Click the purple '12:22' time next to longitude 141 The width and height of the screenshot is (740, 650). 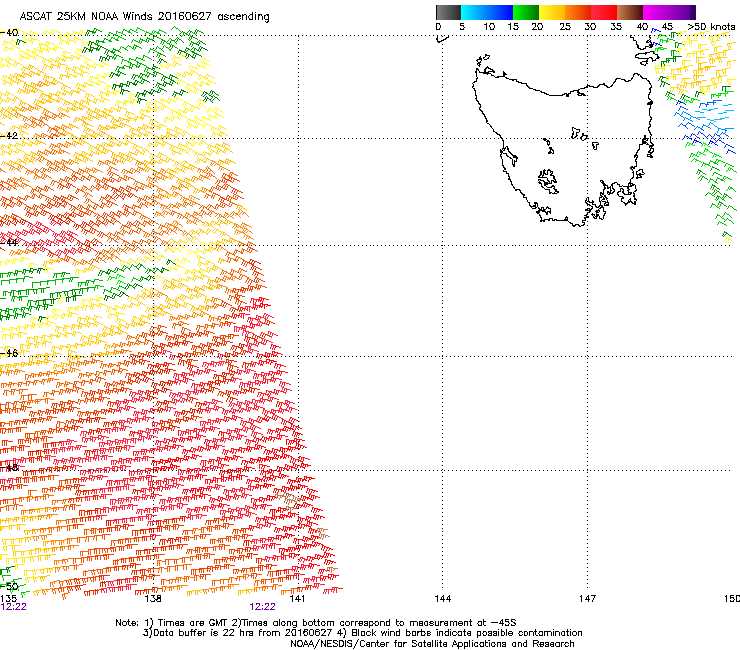pyautogui.click(x=262, y=607)
